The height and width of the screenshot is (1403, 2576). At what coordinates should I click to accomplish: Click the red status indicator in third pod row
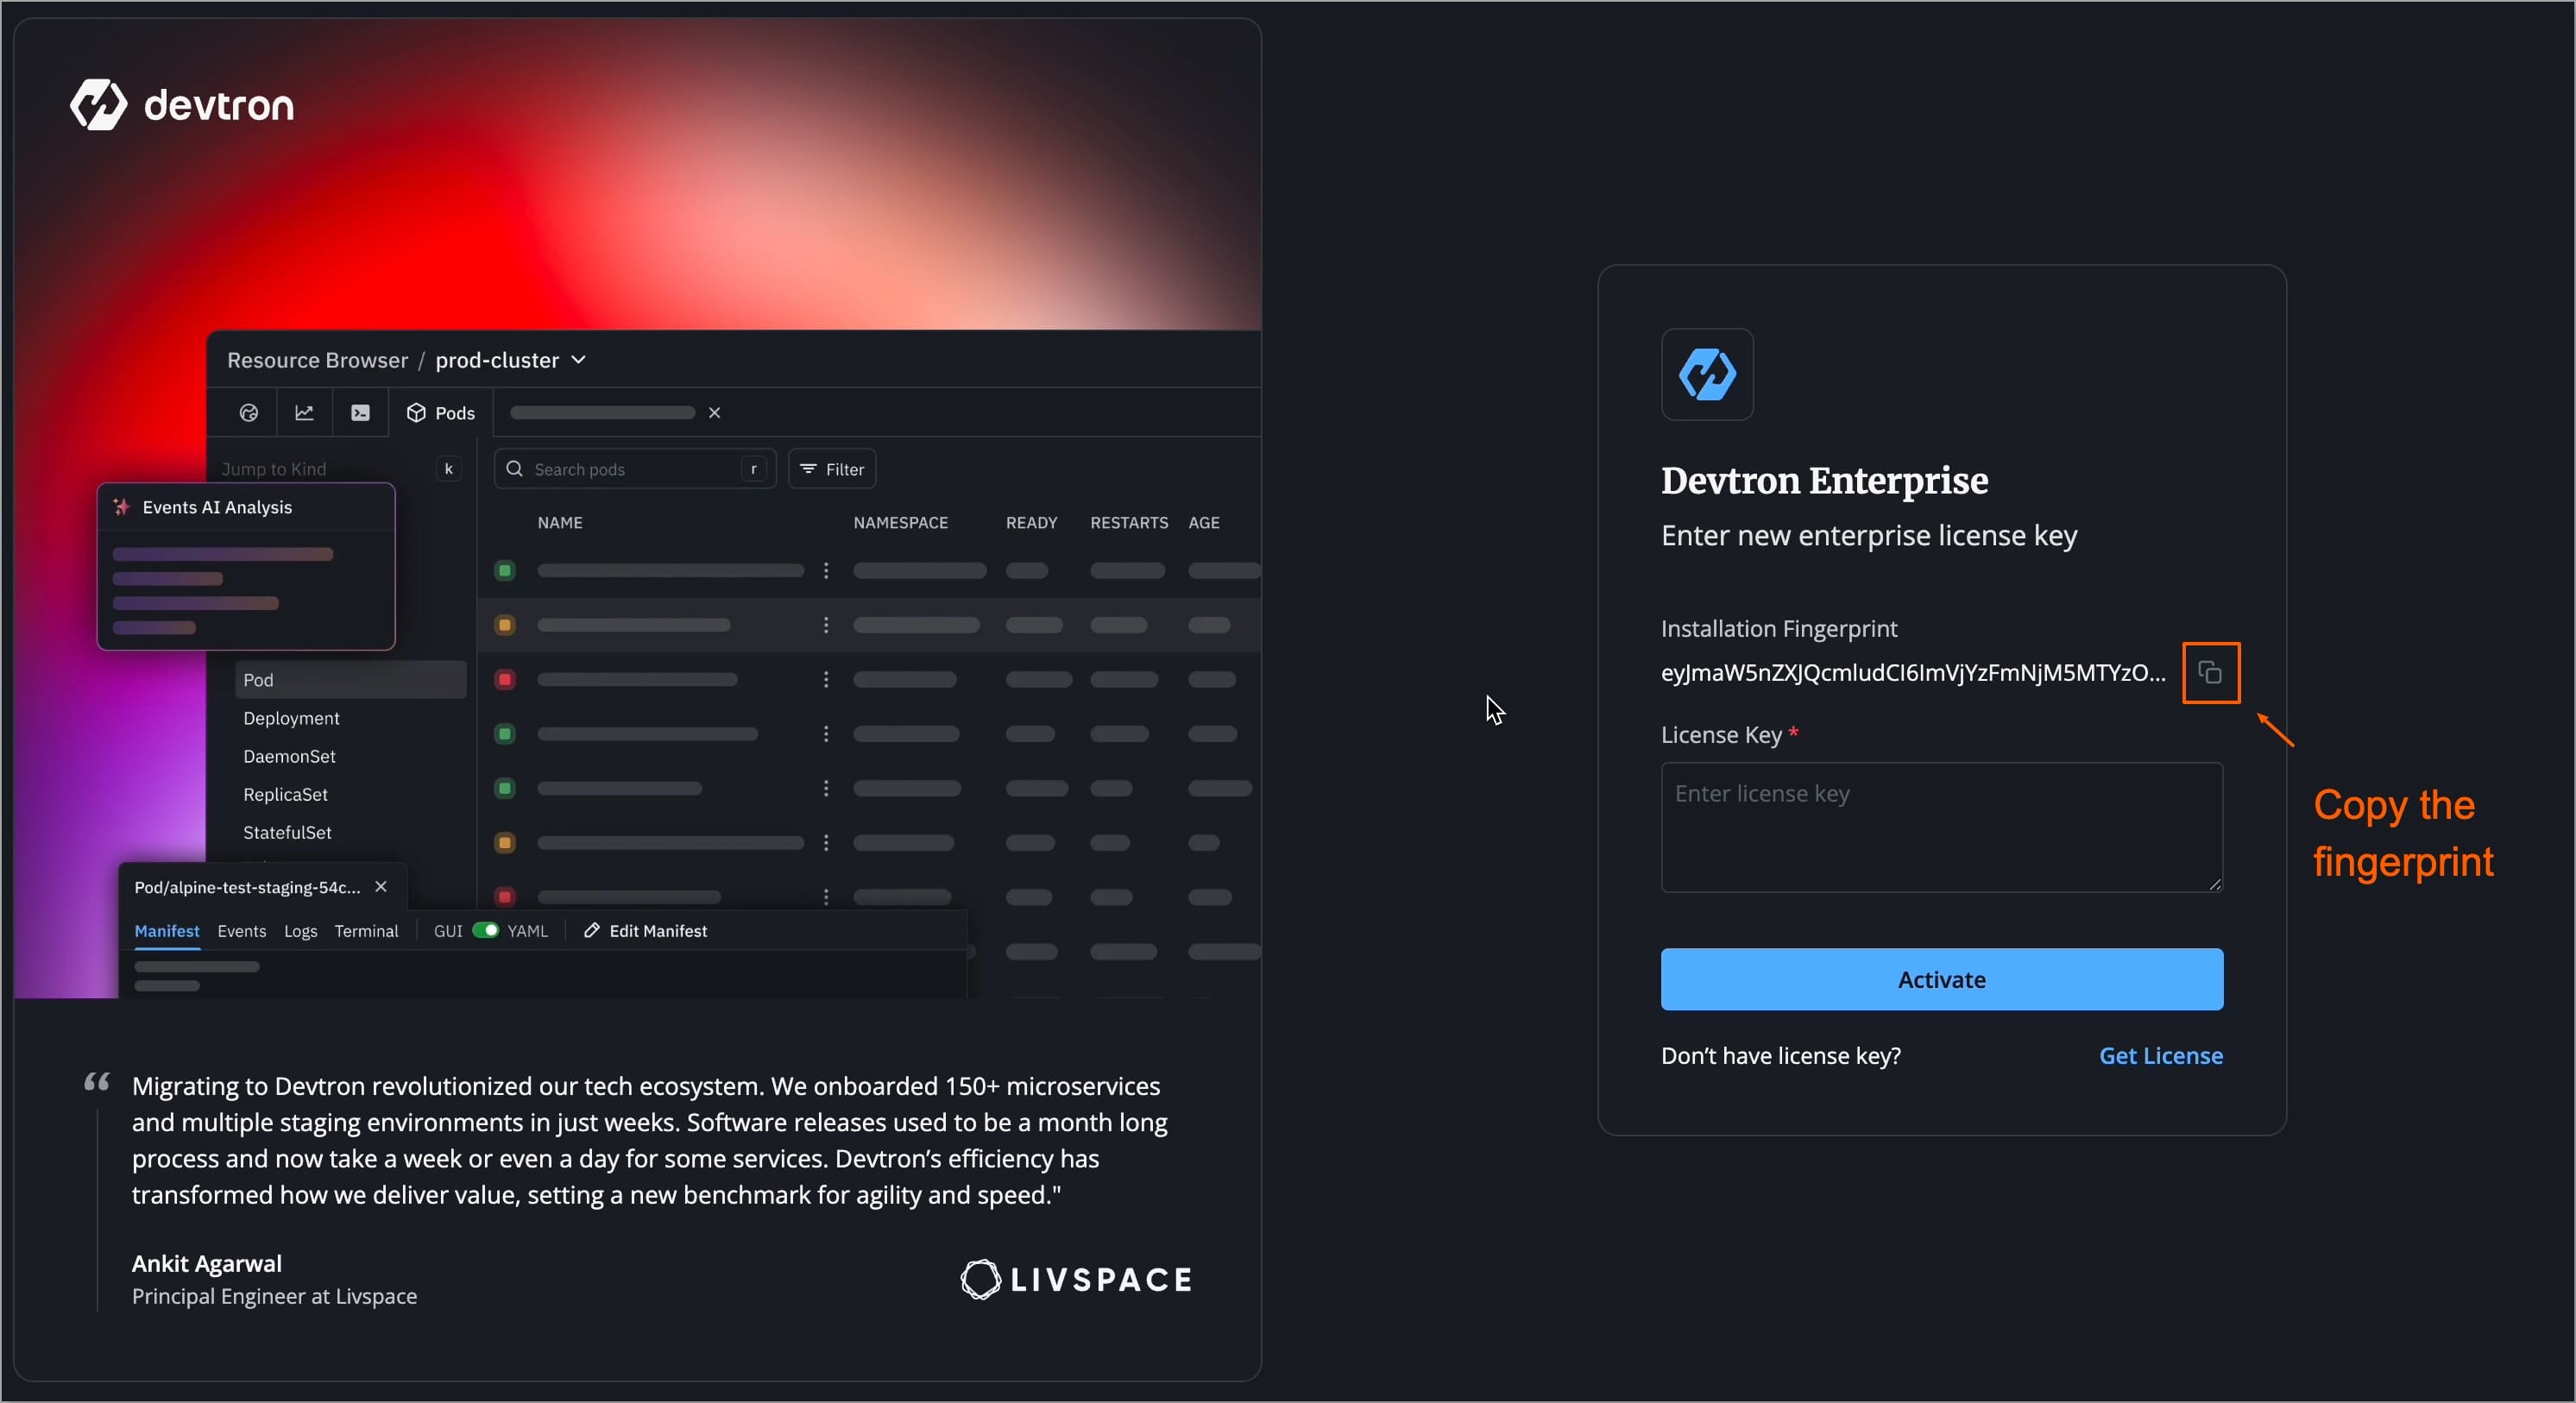click(505, 680)
